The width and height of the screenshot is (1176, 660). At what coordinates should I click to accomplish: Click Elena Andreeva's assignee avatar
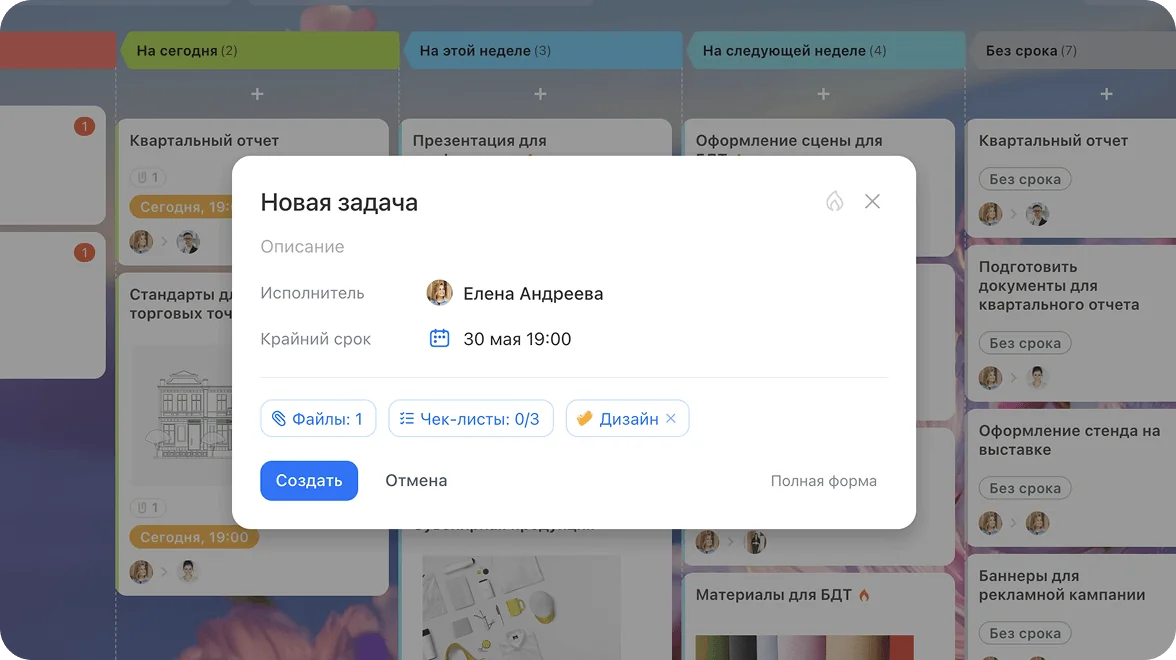[x=439, y=293]
